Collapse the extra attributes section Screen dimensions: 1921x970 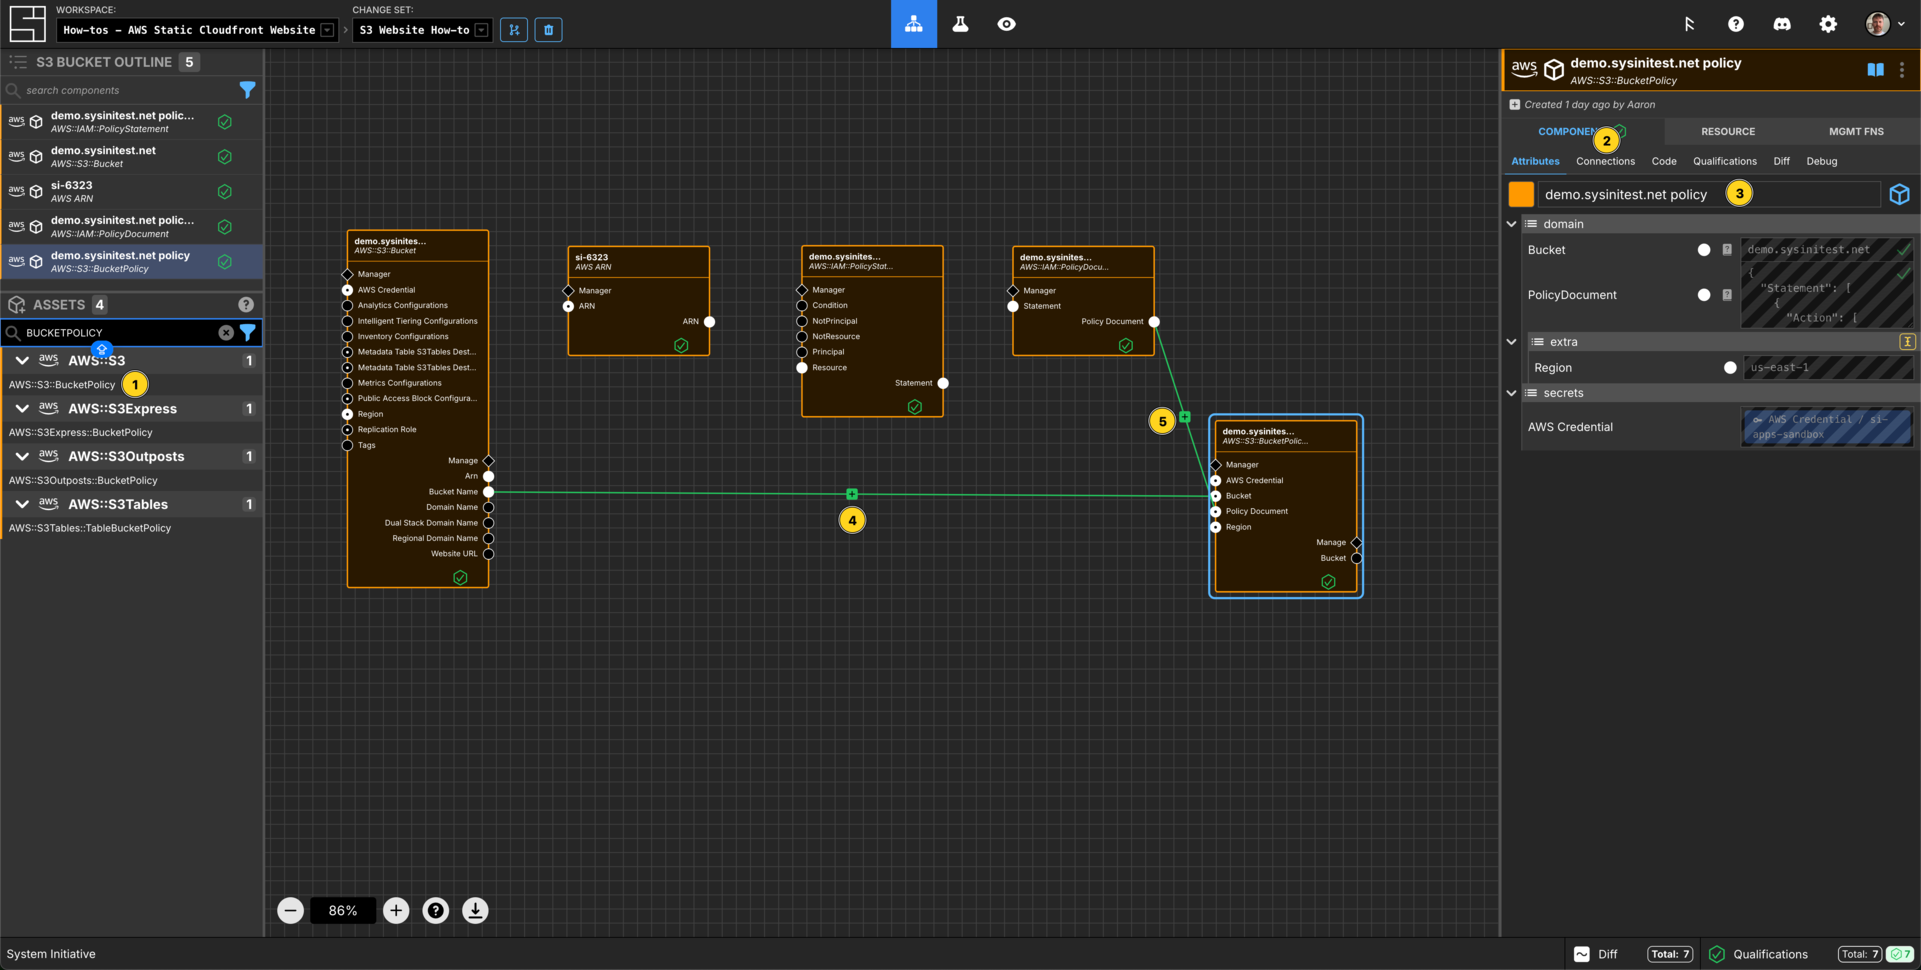click(1511, 342)
